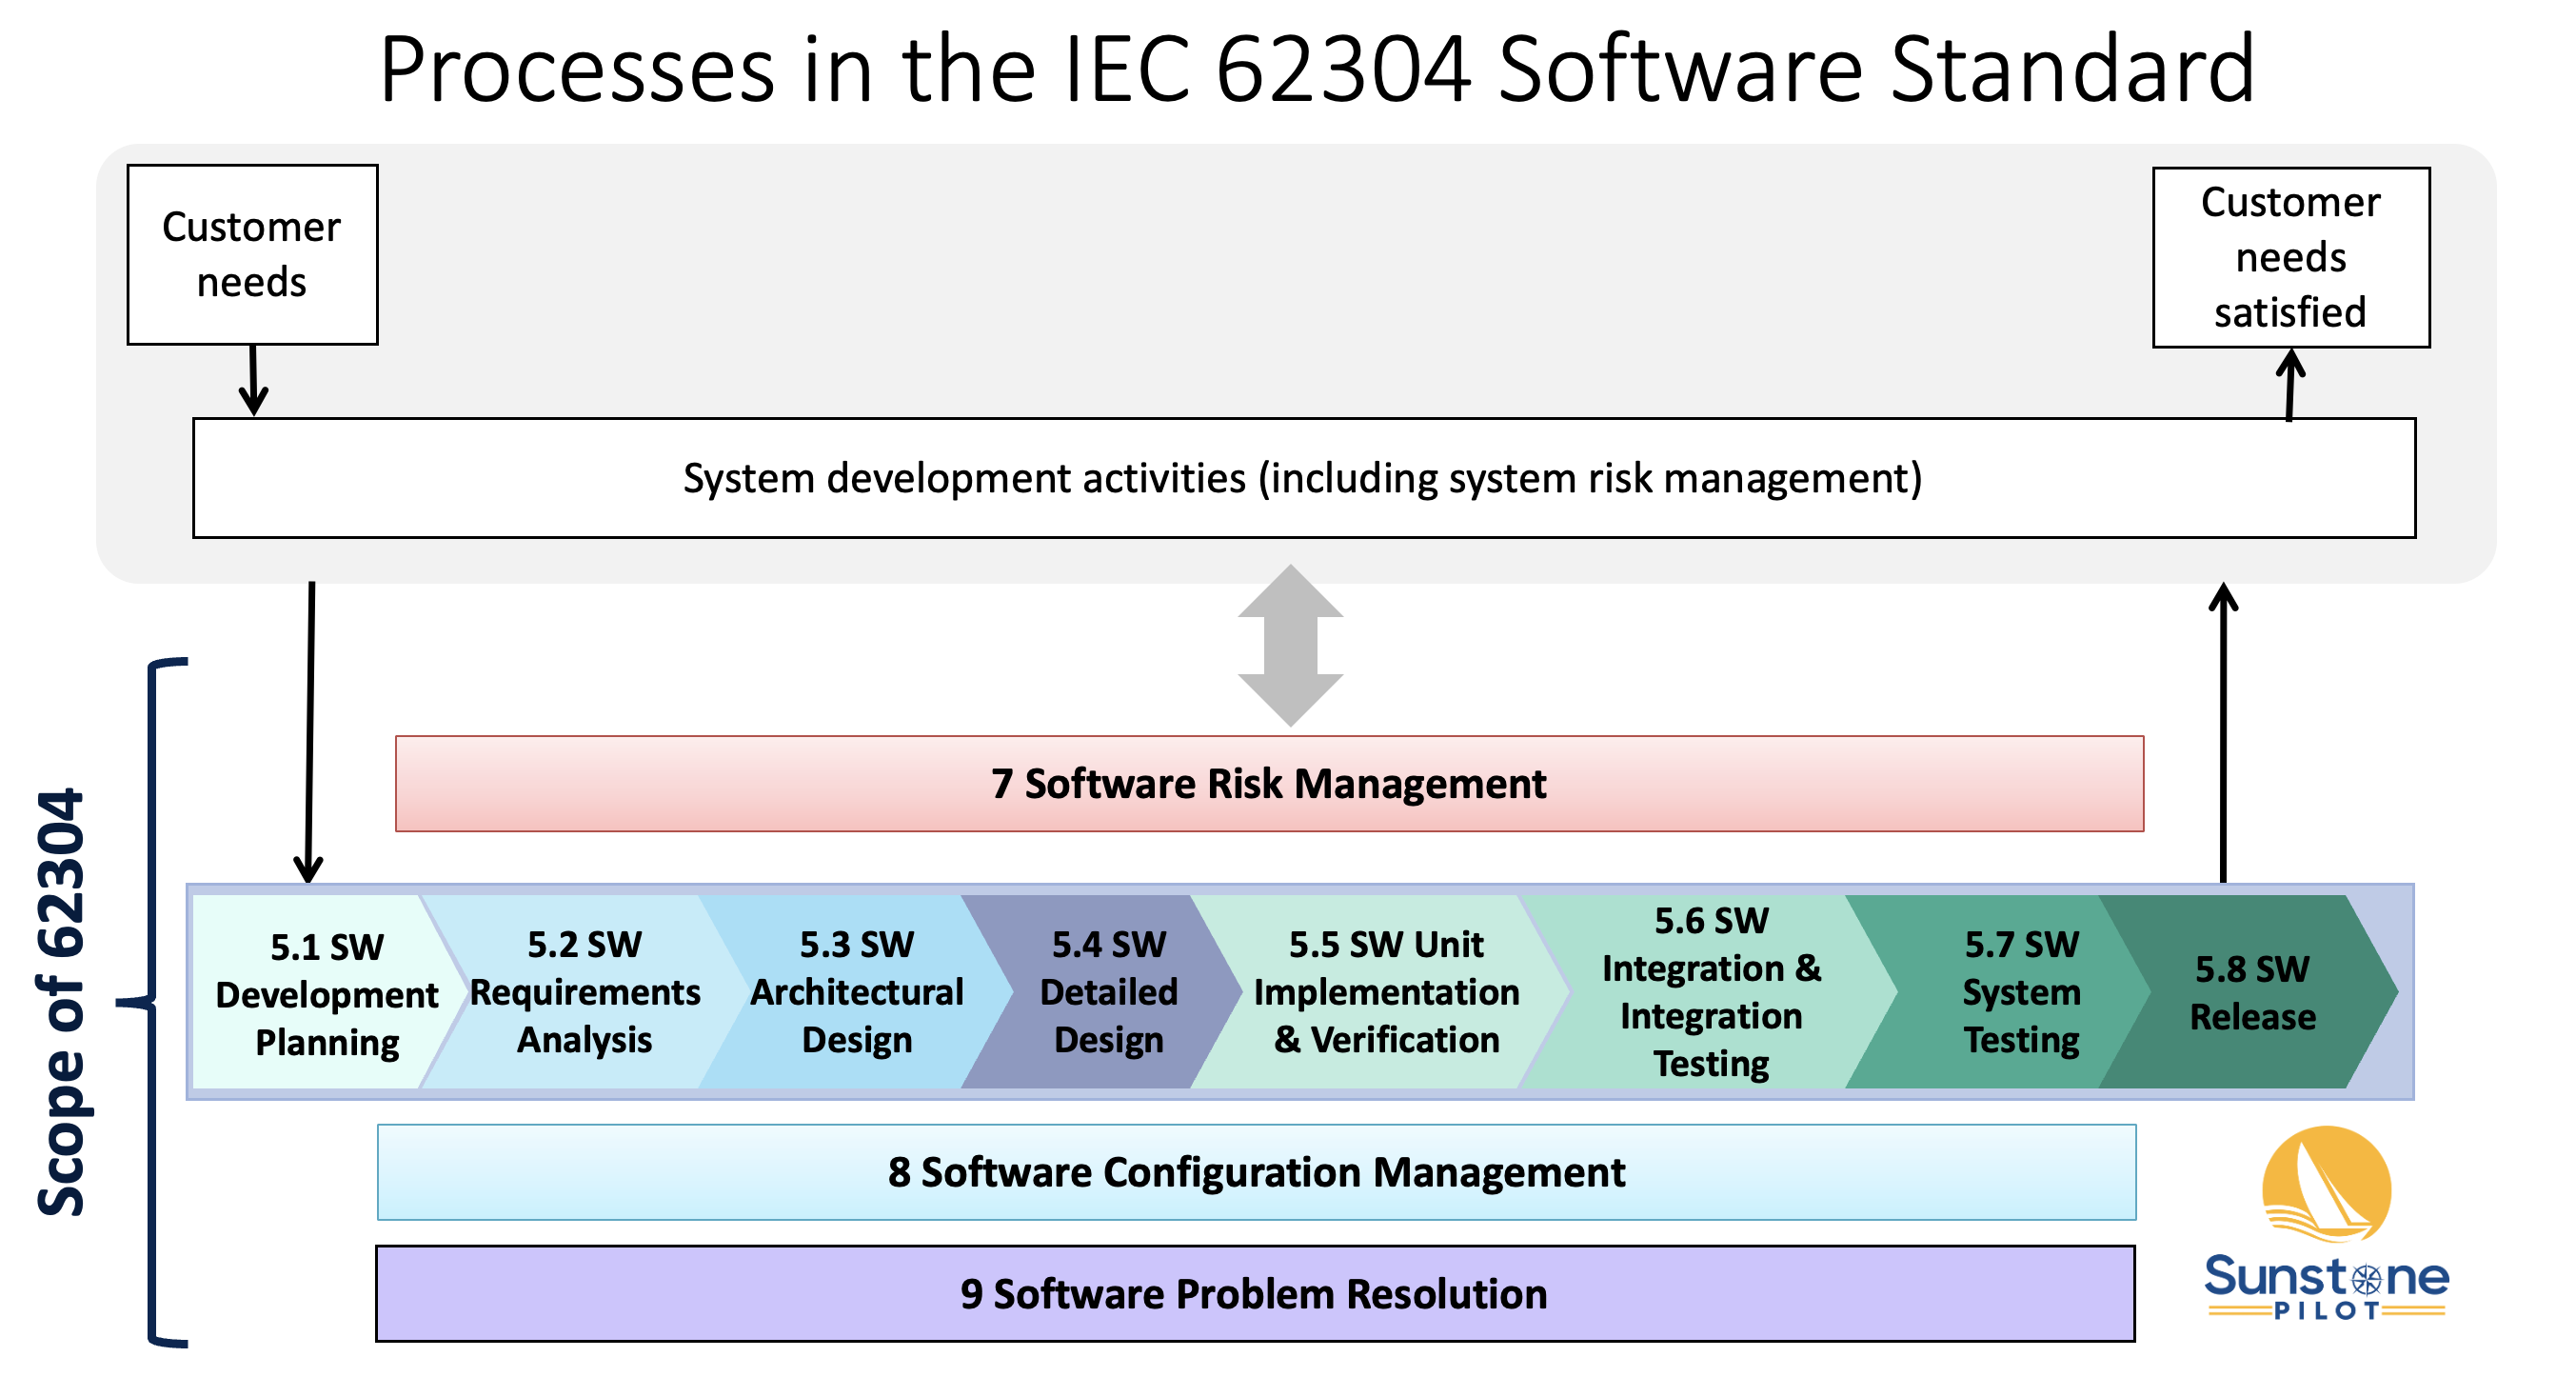
Task: Click '5.6 SW Integration & Integration Testing'
Action: (1711, 992)
